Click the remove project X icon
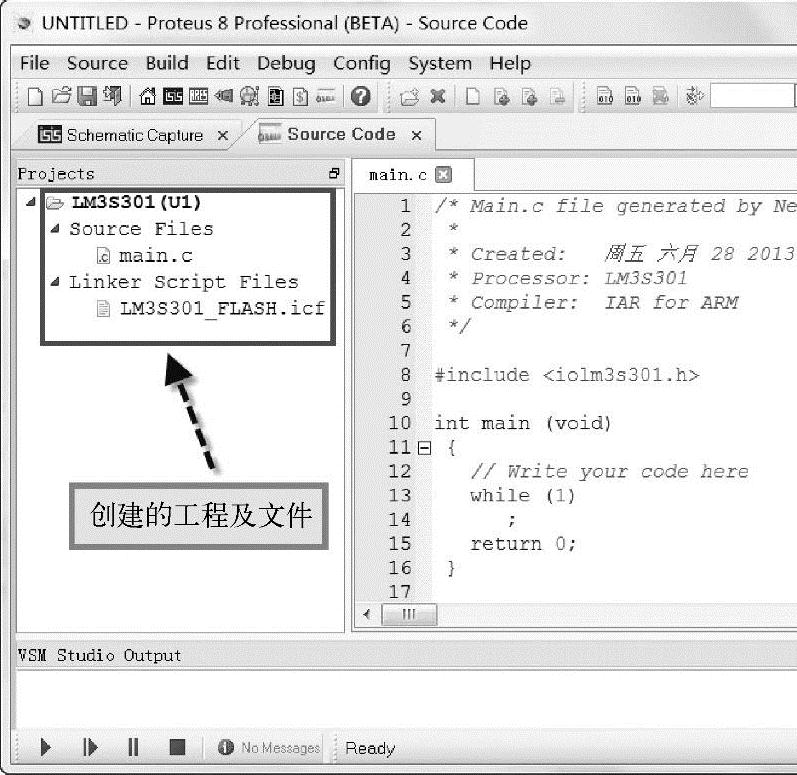The height and width of the screenshot is (775, 797). 438,96
